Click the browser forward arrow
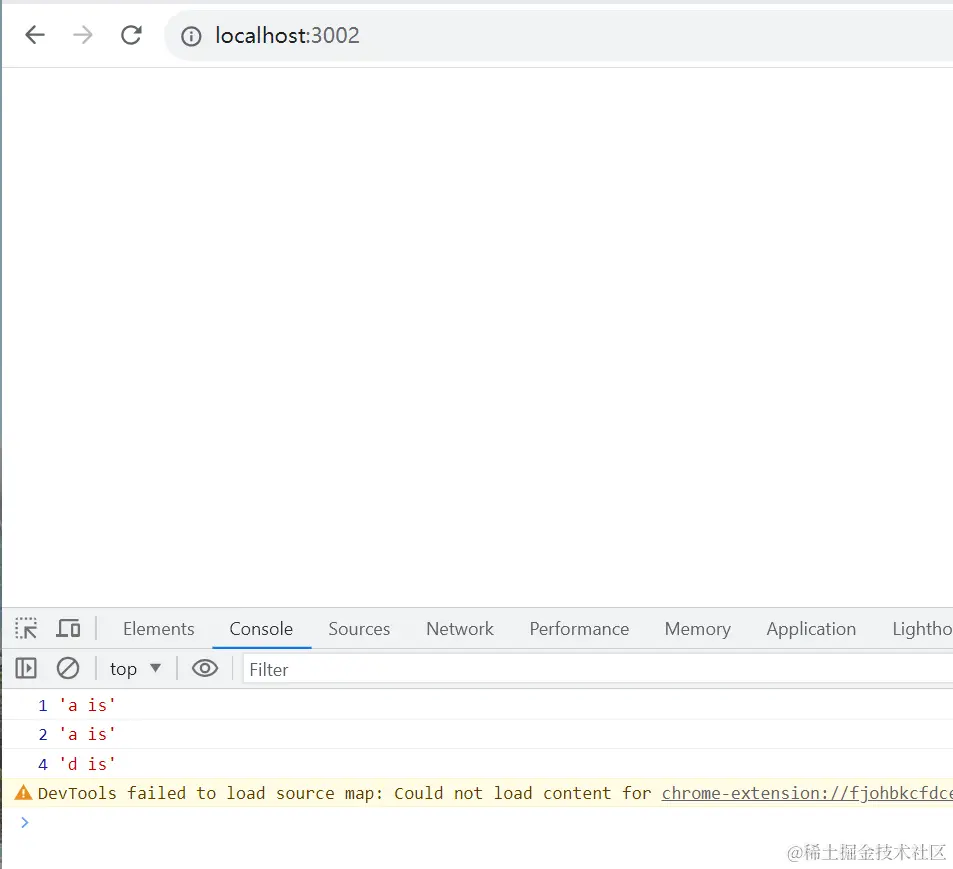953x869 pixels. coord(83,35)
